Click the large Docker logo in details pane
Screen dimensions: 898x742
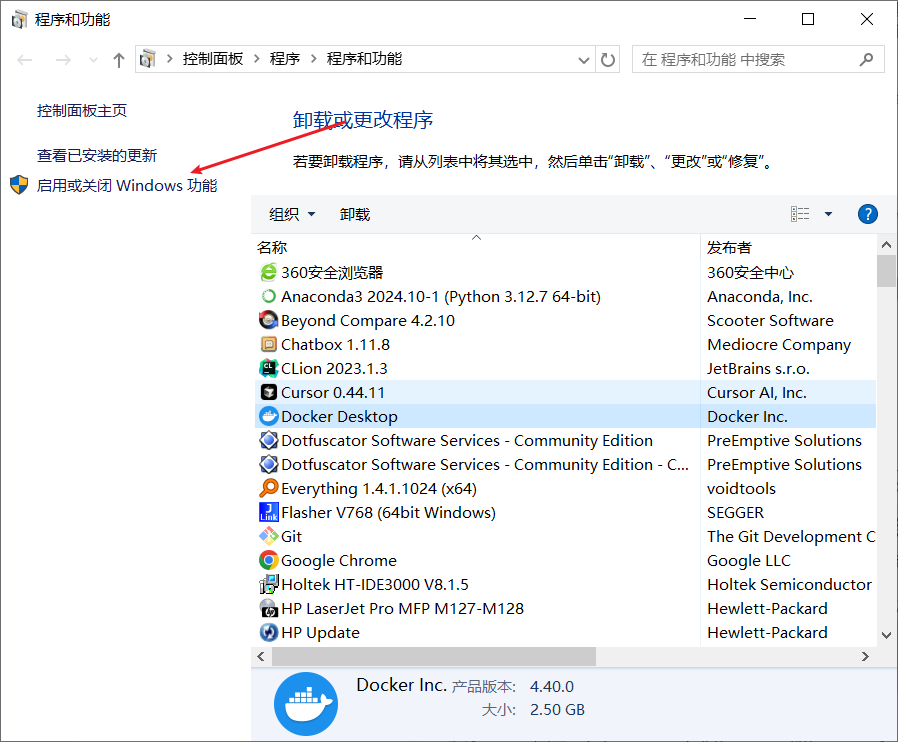(306, 704)
